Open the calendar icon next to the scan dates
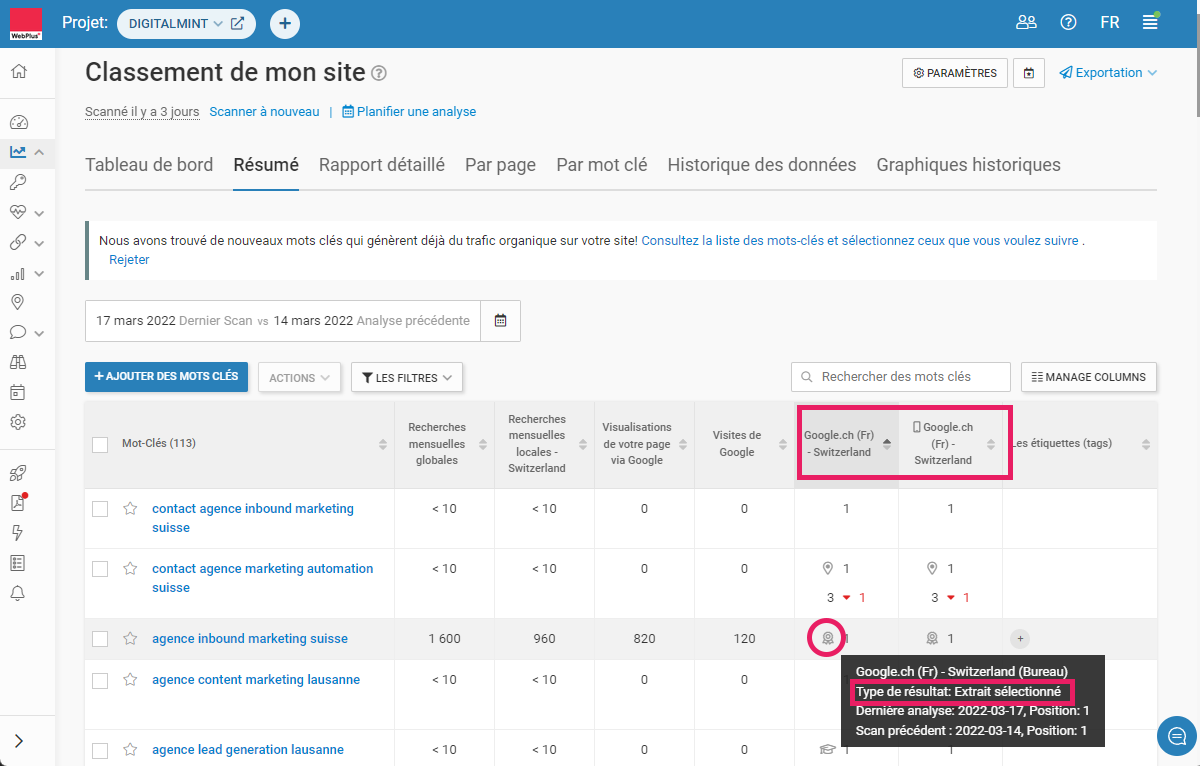 click(x=501, y=321)
